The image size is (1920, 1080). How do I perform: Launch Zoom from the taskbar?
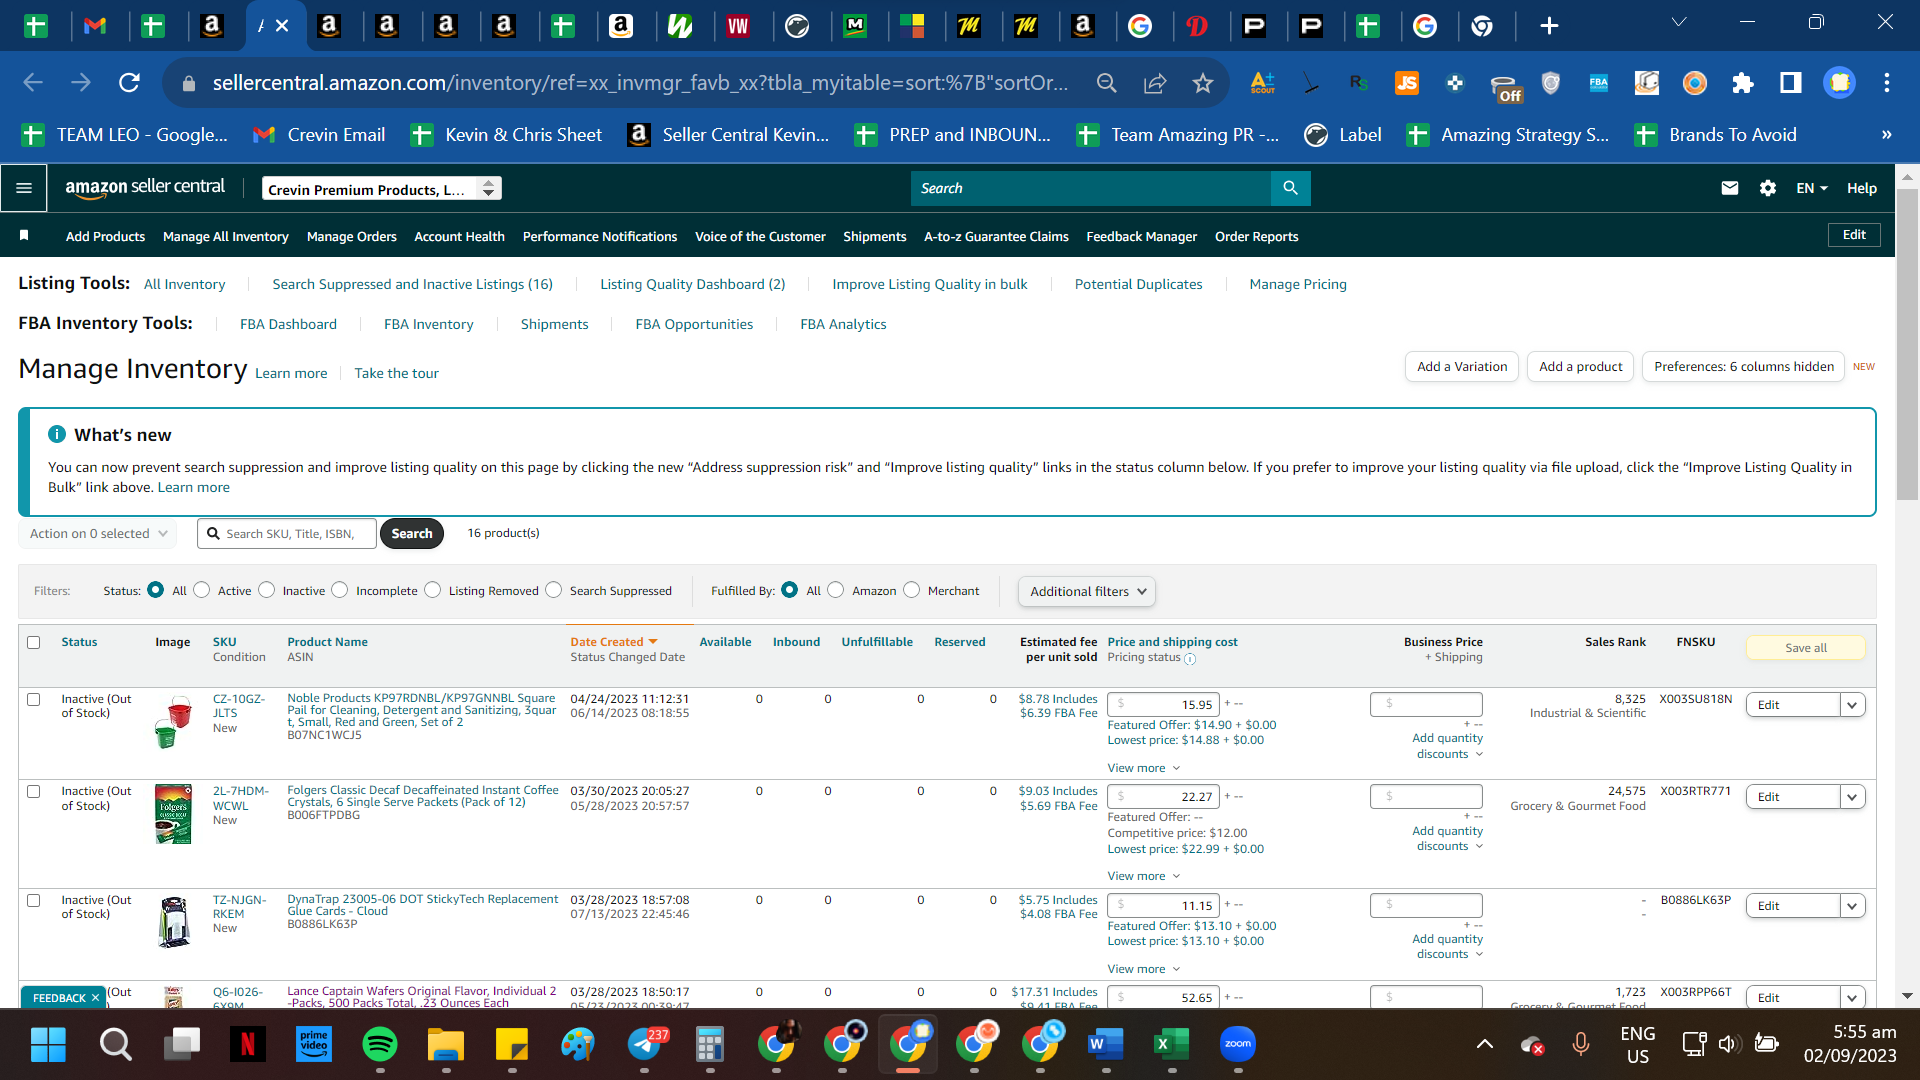pos(1238,1045)
